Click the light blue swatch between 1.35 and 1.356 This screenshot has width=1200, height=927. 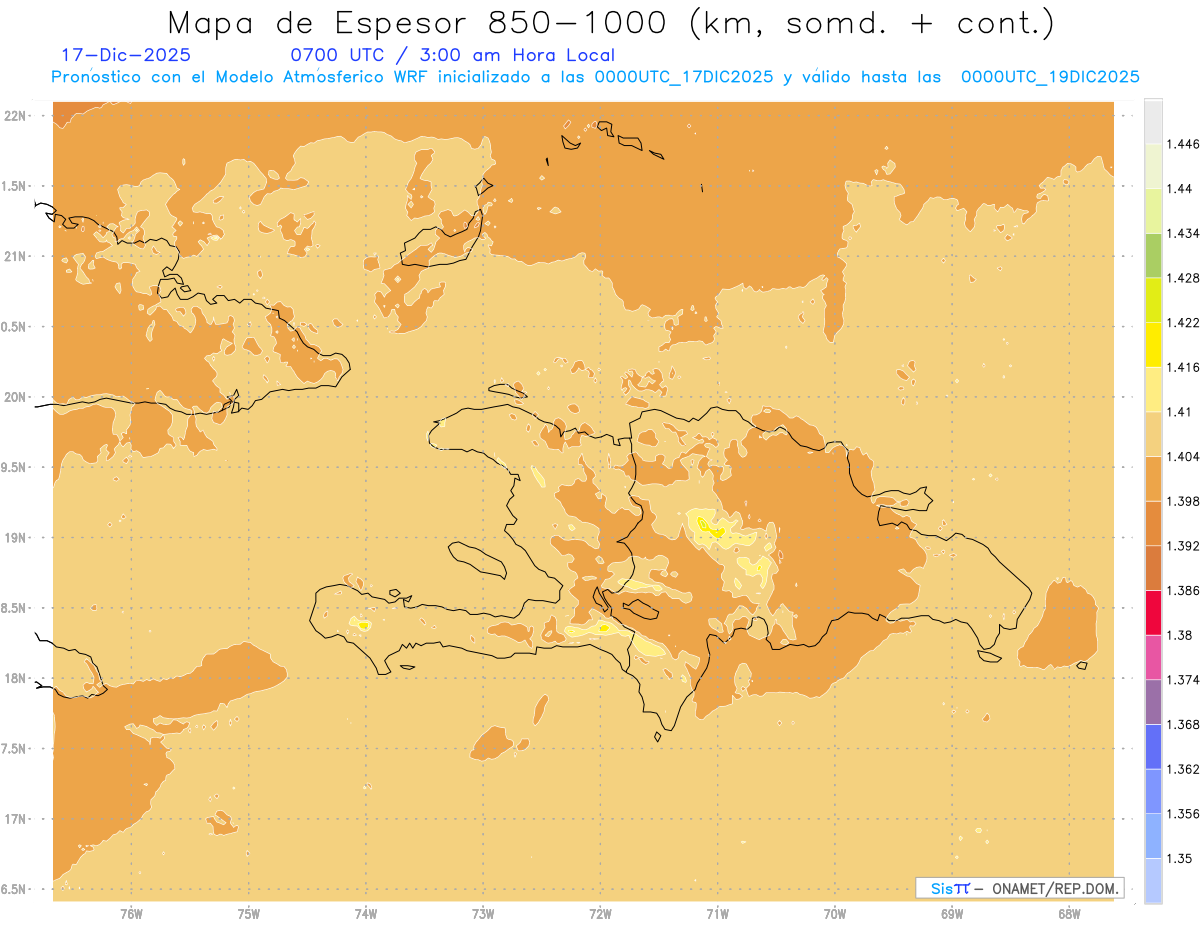[1153, 835]
